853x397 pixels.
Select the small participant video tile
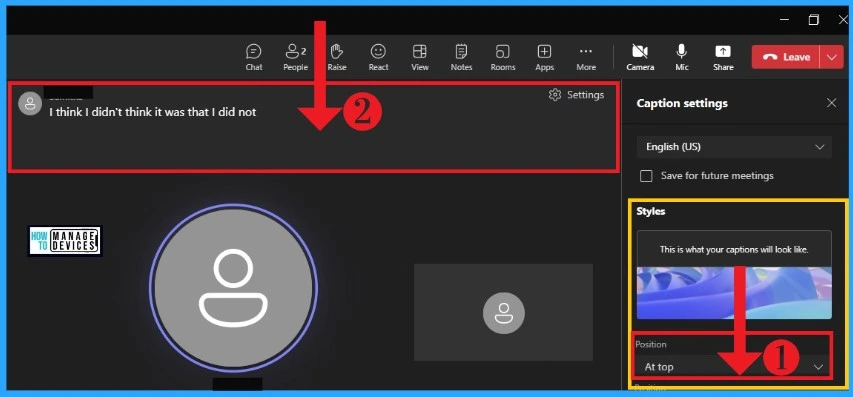(503, 312)
